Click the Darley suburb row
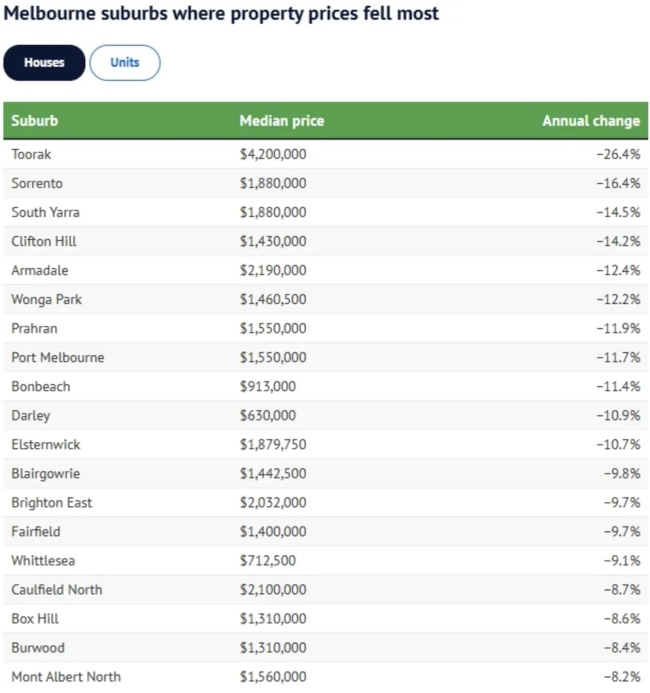This screenshot has width=650, height=693. [x=31, y=415]
